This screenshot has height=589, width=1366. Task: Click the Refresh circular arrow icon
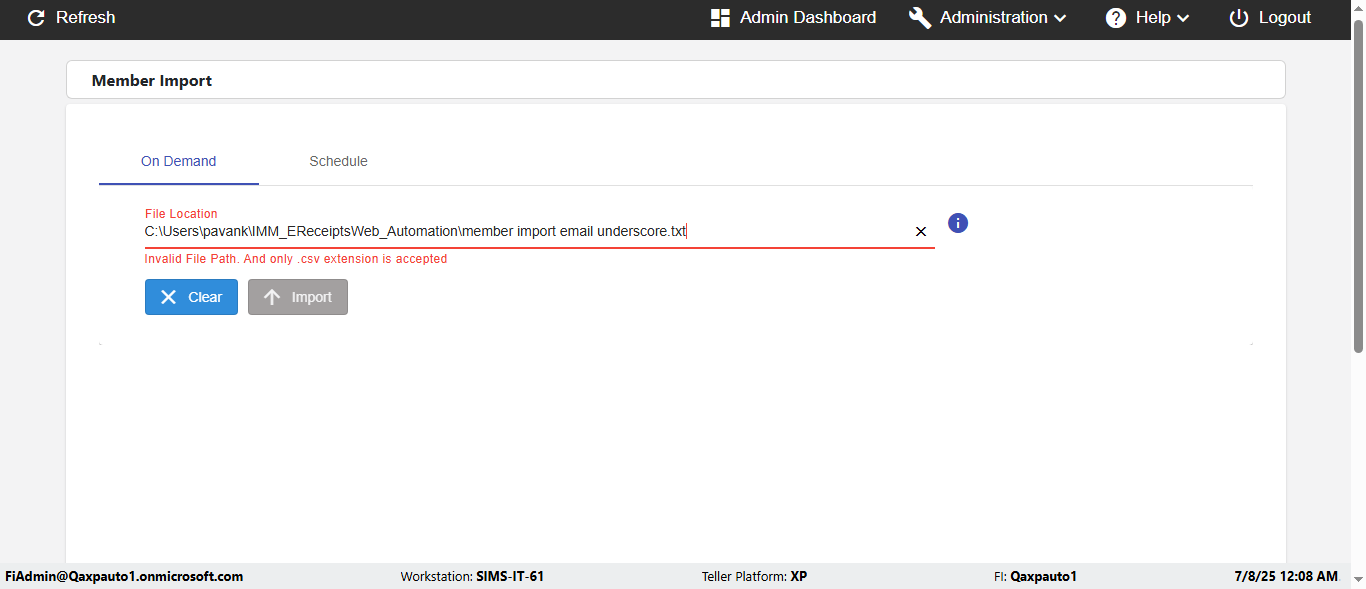(36, 18)
